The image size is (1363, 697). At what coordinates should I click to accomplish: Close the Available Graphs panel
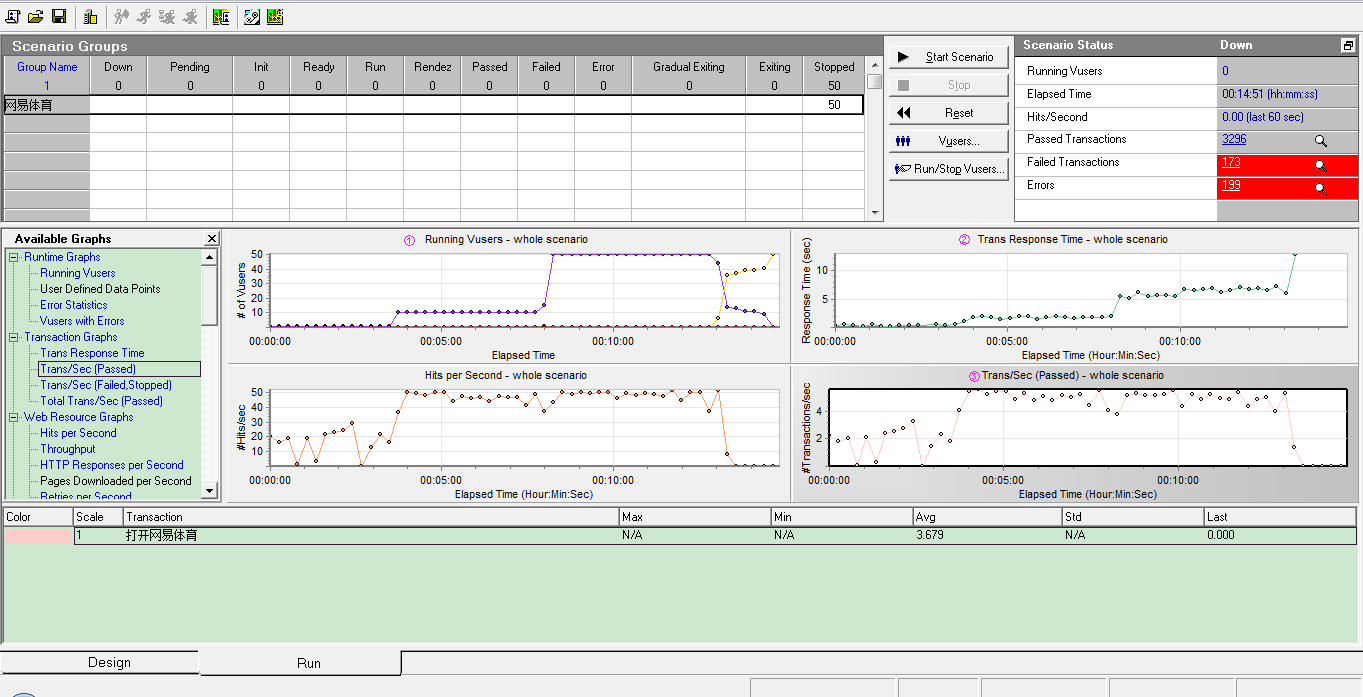point(212,239)
